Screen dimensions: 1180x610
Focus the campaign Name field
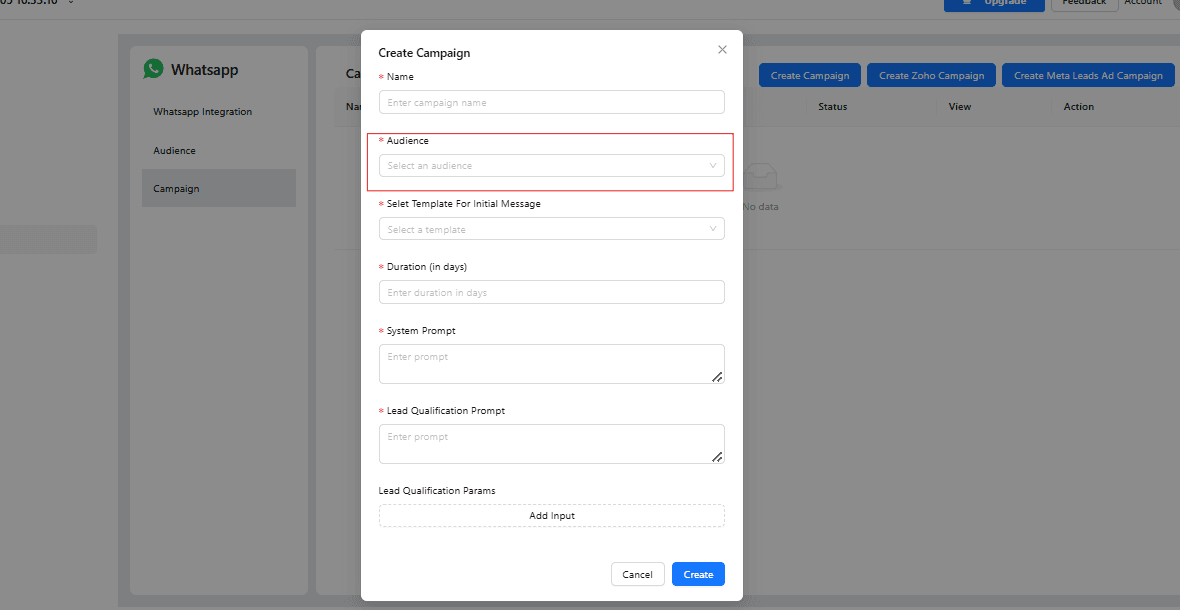click(x=551, y=103)
